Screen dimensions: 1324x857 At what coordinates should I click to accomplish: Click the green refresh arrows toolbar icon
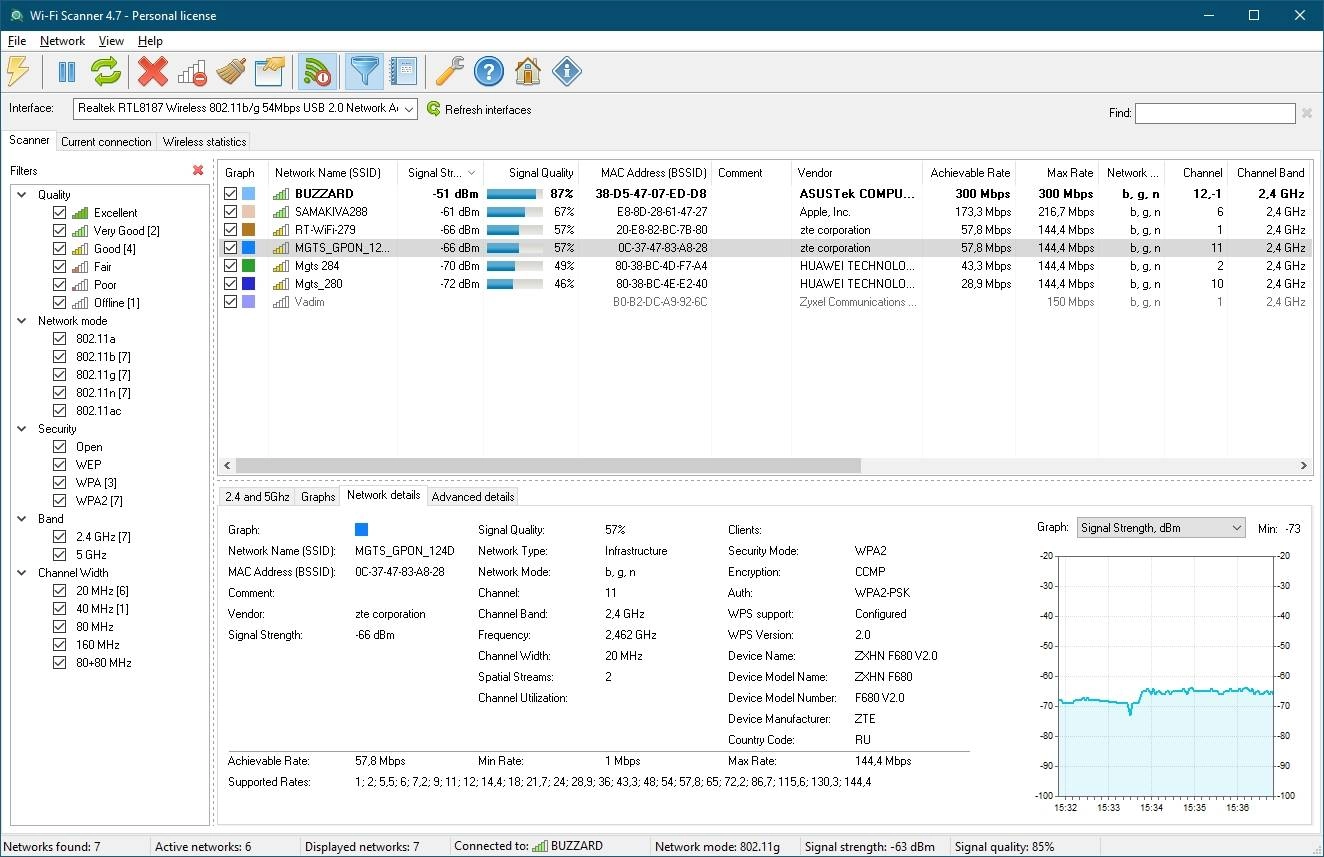tap(106, 71)
